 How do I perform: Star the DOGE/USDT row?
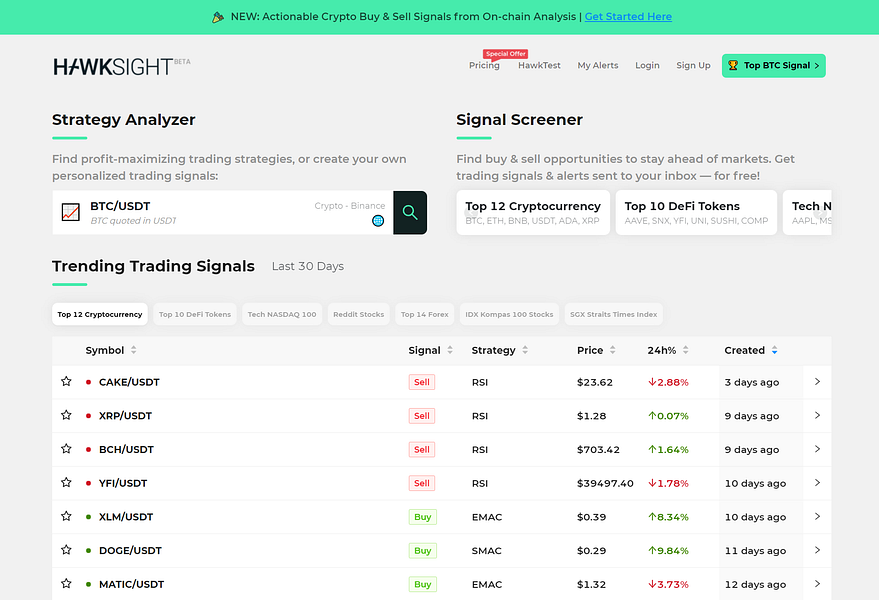(x=66, y=550)
